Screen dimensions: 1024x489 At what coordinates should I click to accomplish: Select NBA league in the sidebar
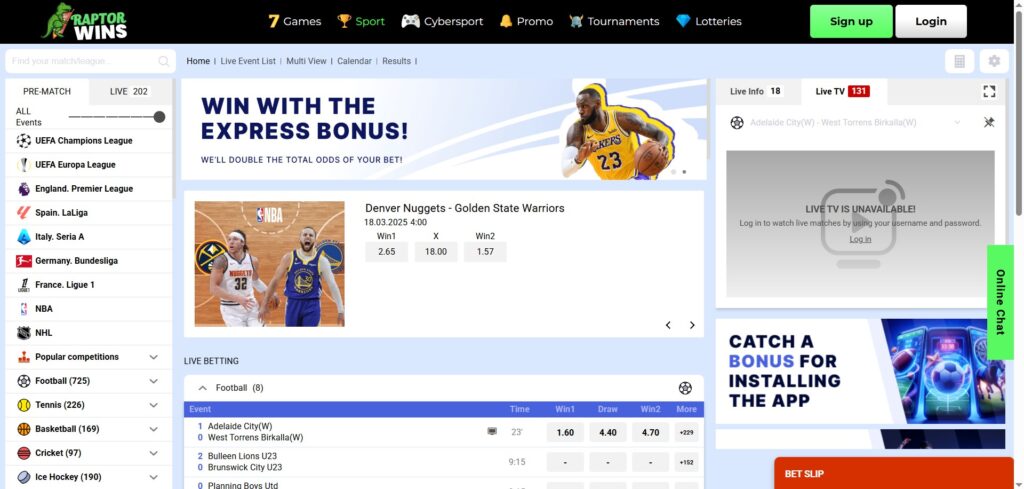pos(44,309)
